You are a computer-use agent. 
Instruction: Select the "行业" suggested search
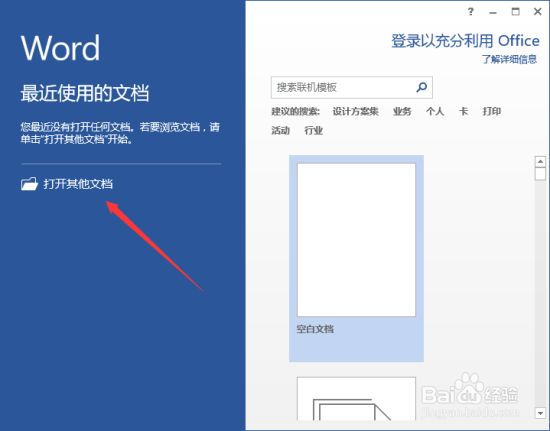[314, 130]
